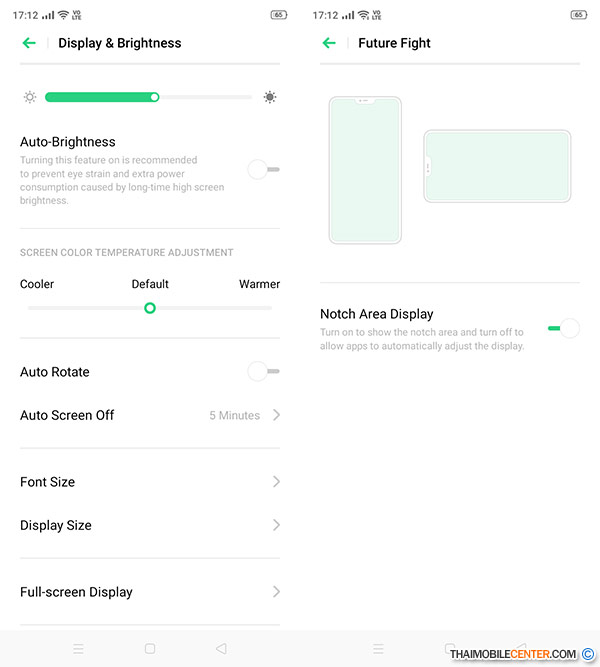Tap right screen's recent apps menu icon
Image resolution: width=600 pixels, height=667 pixels.
(378, 649)
